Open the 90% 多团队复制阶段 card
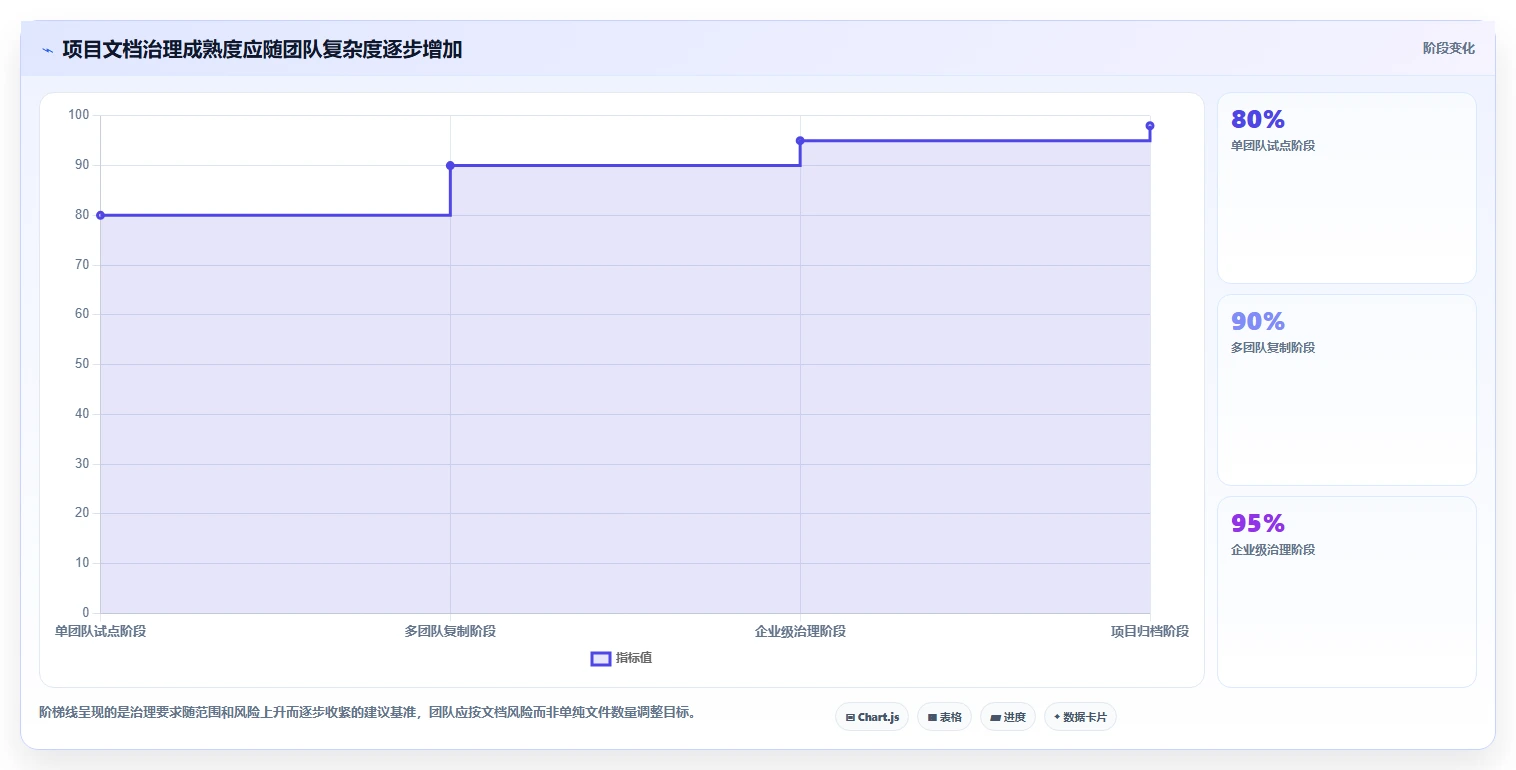This screenshot has height=770, width=1516. coord(1346,390)
